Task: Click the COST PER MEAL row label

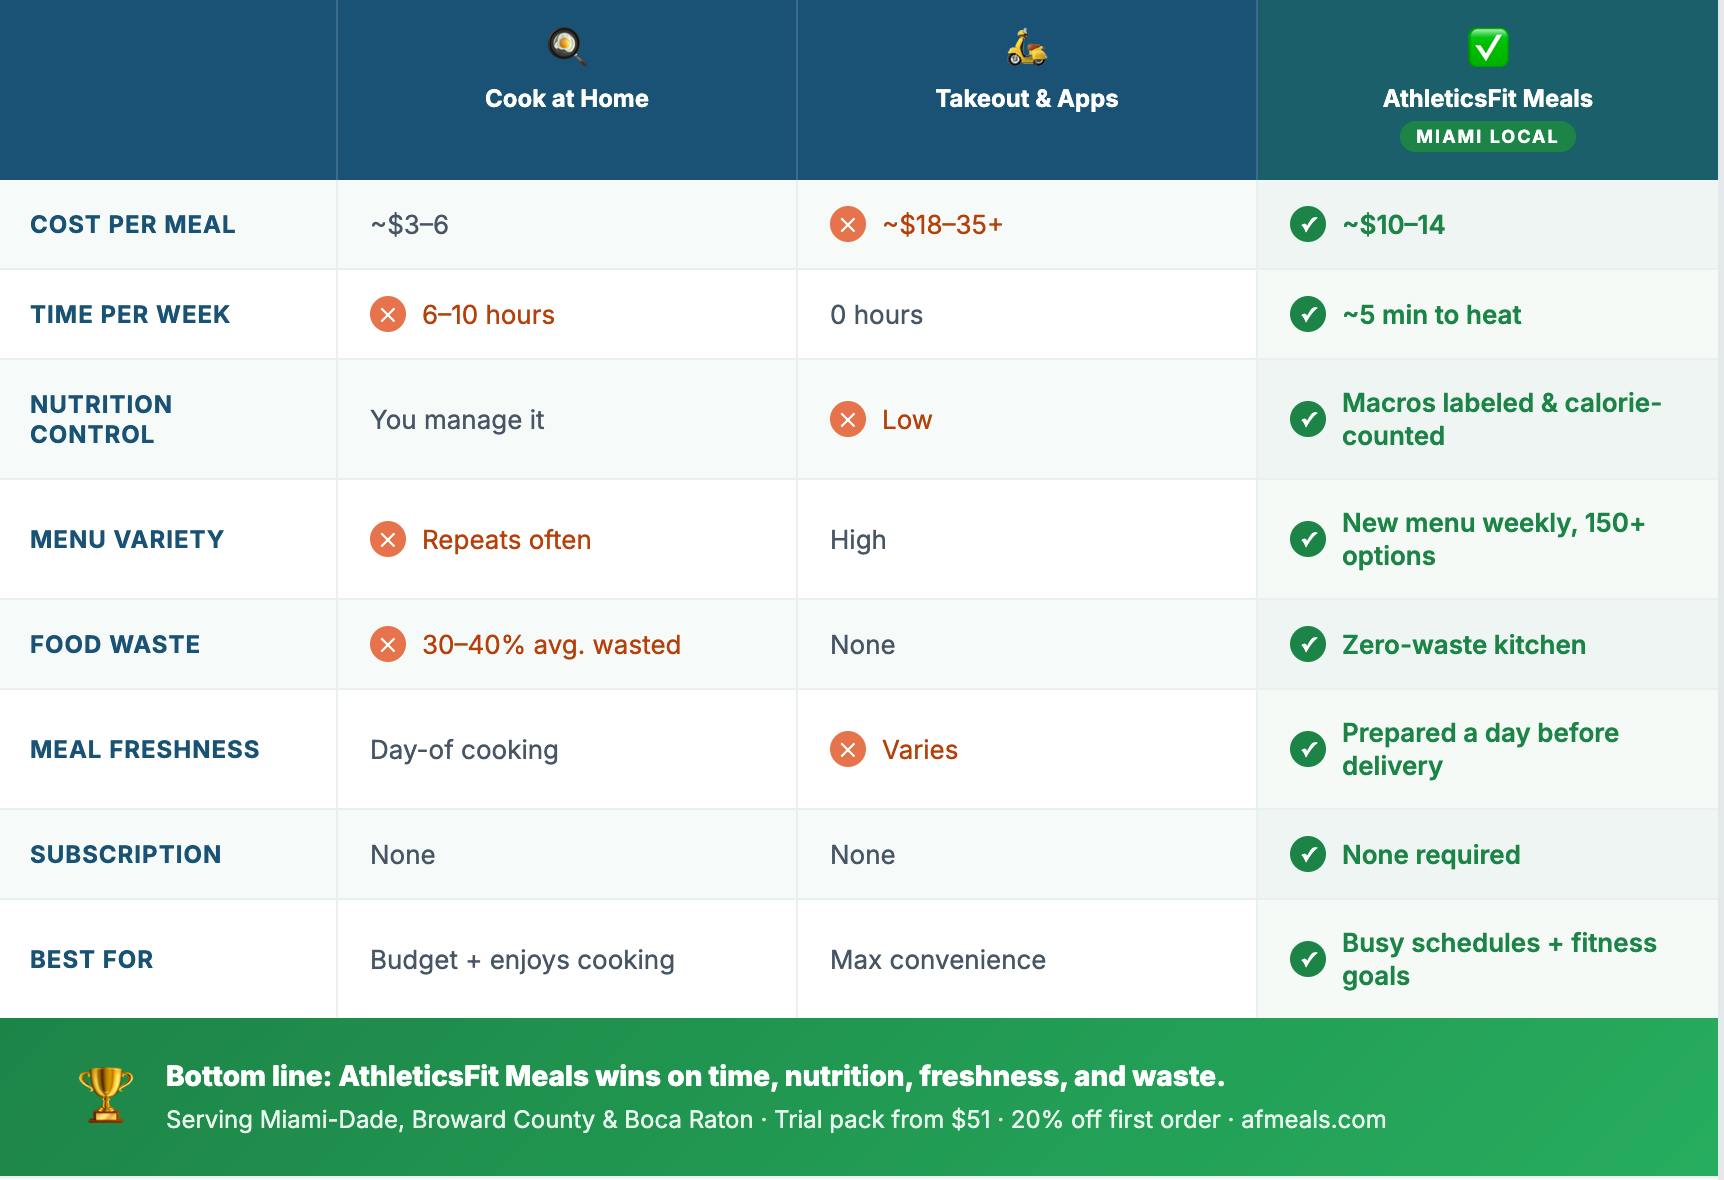Action: (x=133, y=224)
